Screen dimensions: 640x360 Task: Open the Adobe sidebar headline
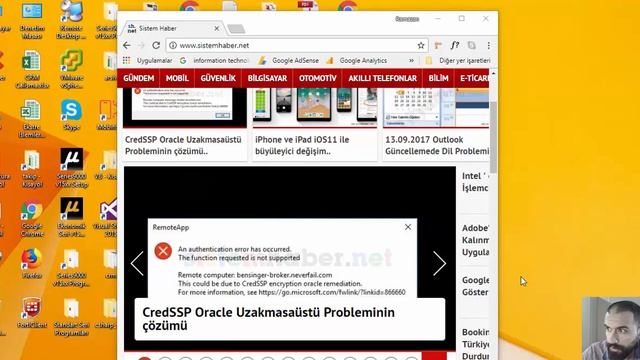pos(476,240)
